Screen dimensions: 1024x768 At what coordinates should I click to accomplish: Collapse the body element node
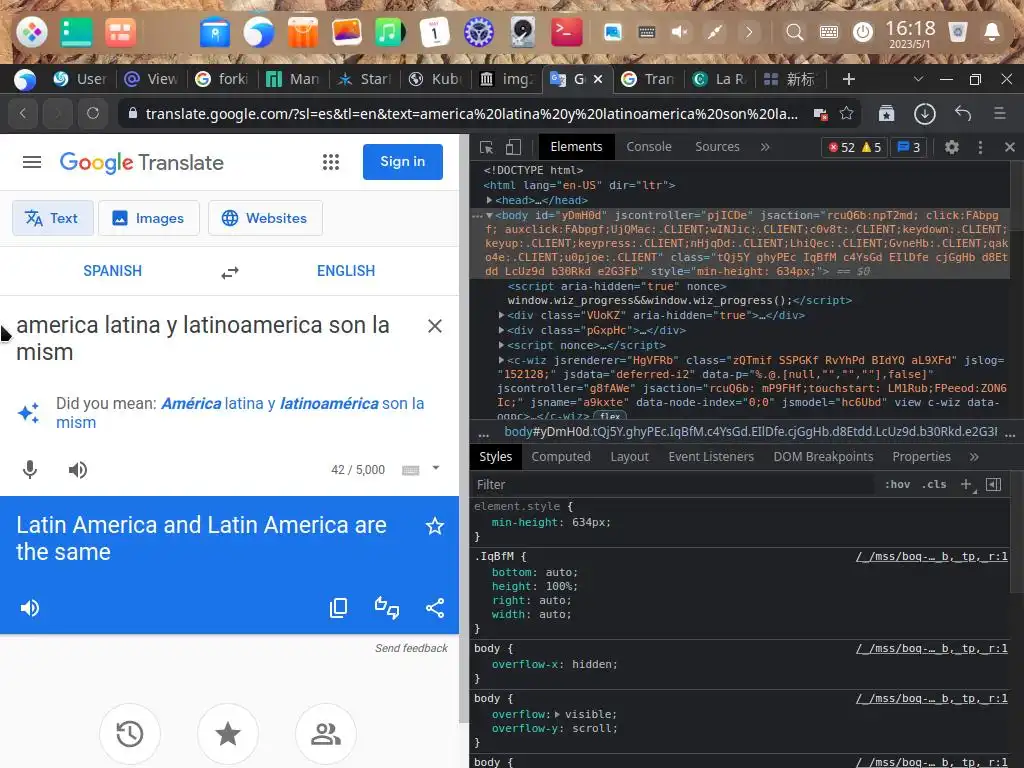click(489, 215)
